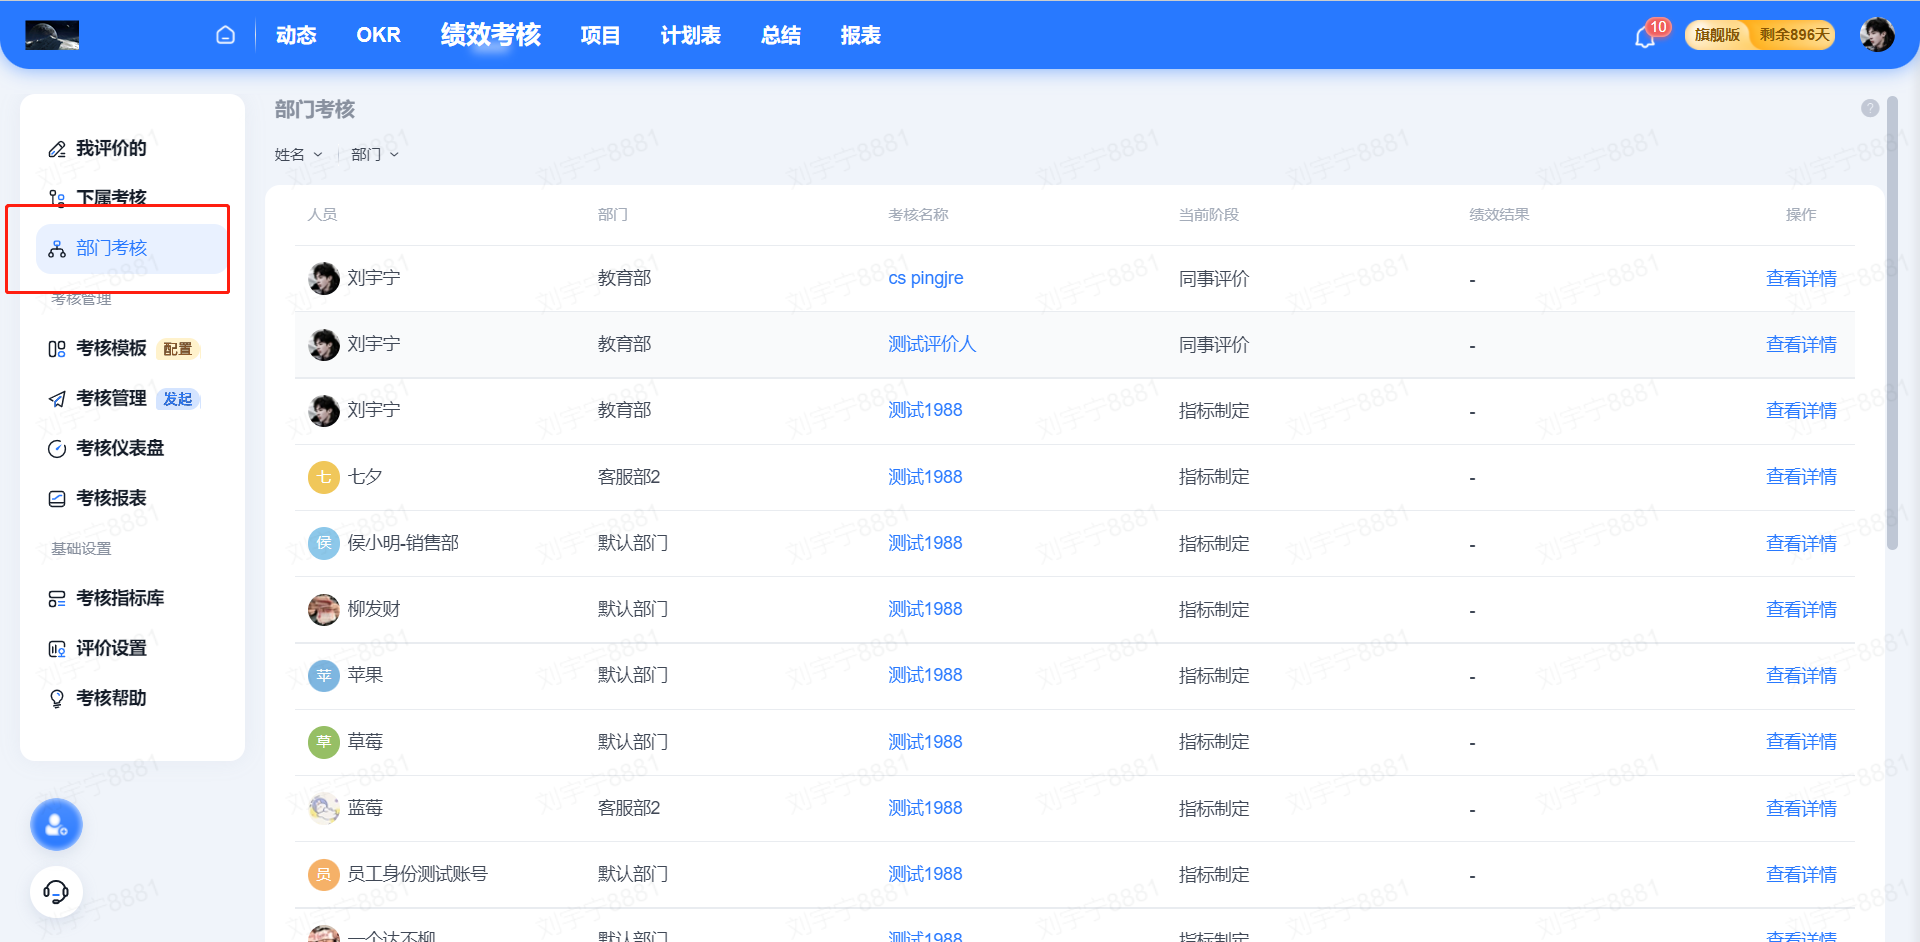Click the 考核指标库 library icon

[57, 599]
